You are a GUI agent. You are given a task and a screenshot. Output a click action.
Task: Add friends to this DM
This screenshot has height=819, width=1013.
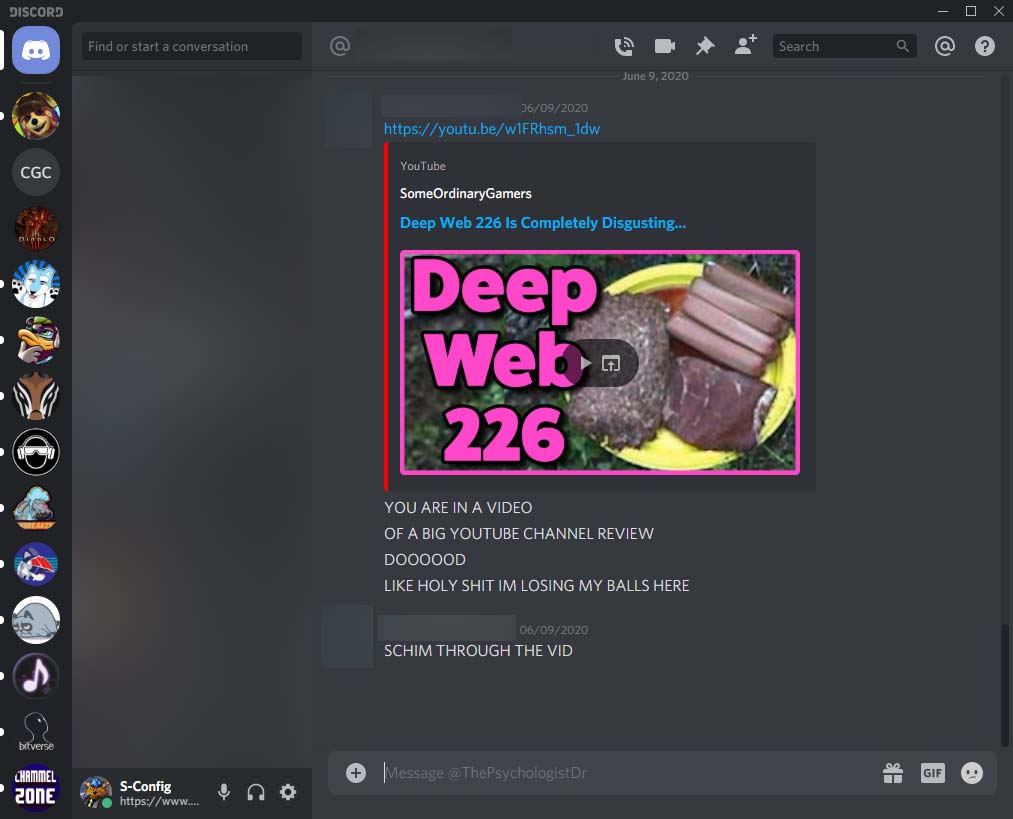pos(746,45)
